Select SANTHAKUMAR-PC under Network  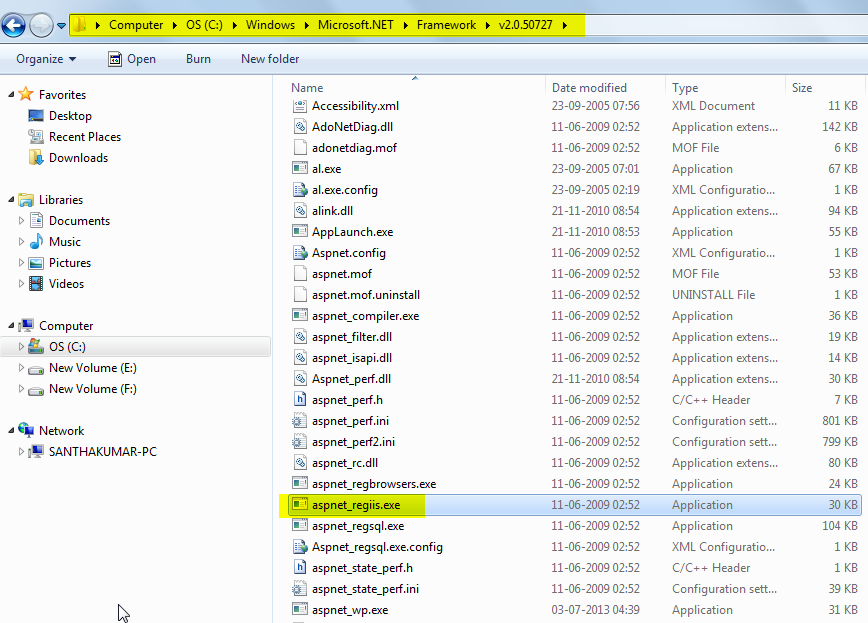coord(102,452)
